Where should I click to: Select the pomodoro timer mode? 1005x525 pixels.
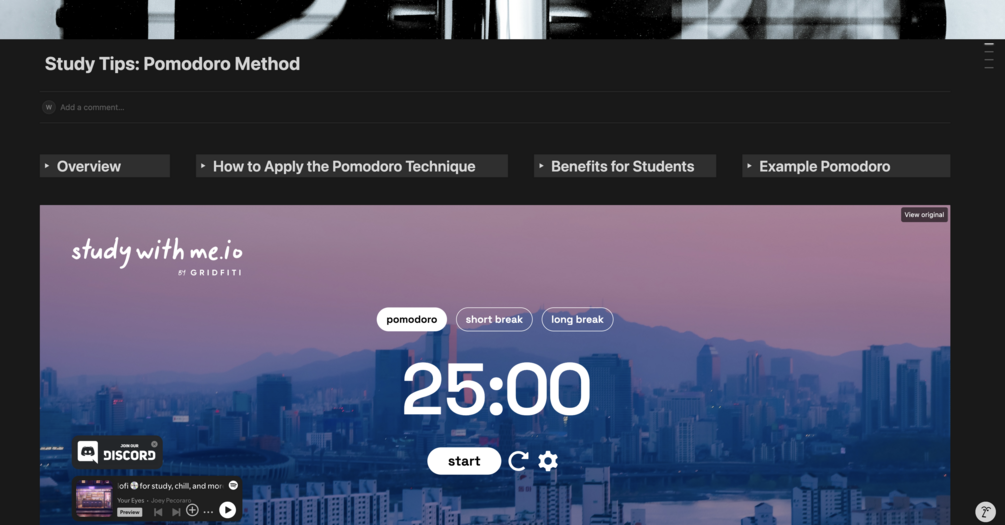tap(411, 319)
